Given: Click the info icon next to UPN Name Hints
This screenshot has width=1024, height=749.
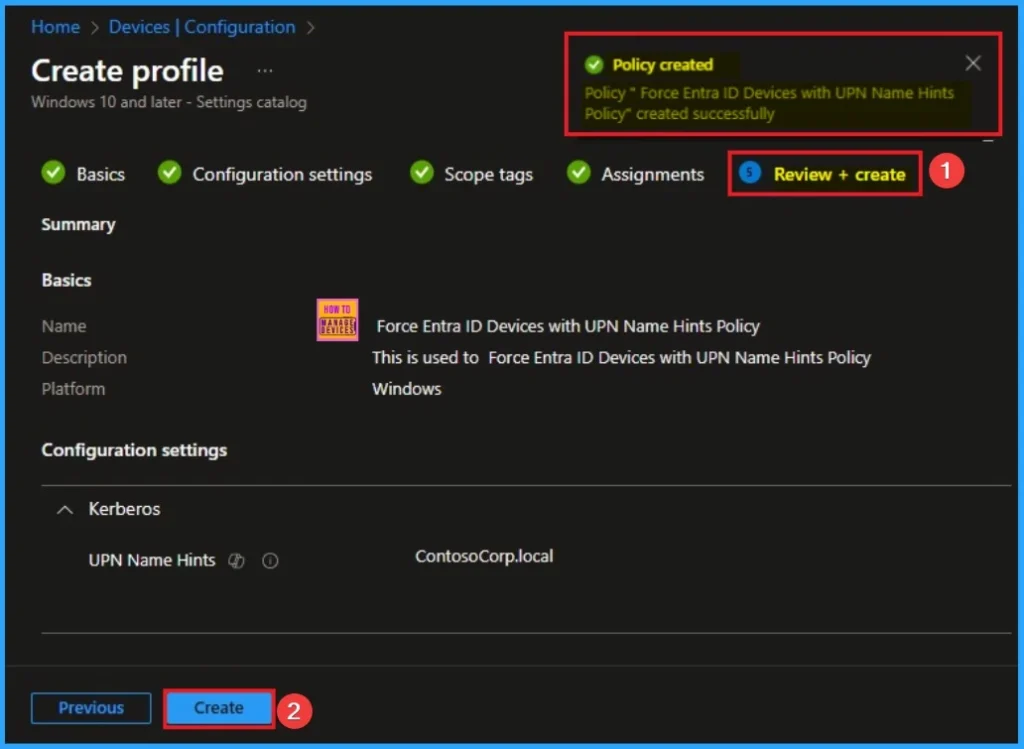Looking at the screenshot, I should tap(269, 561).
